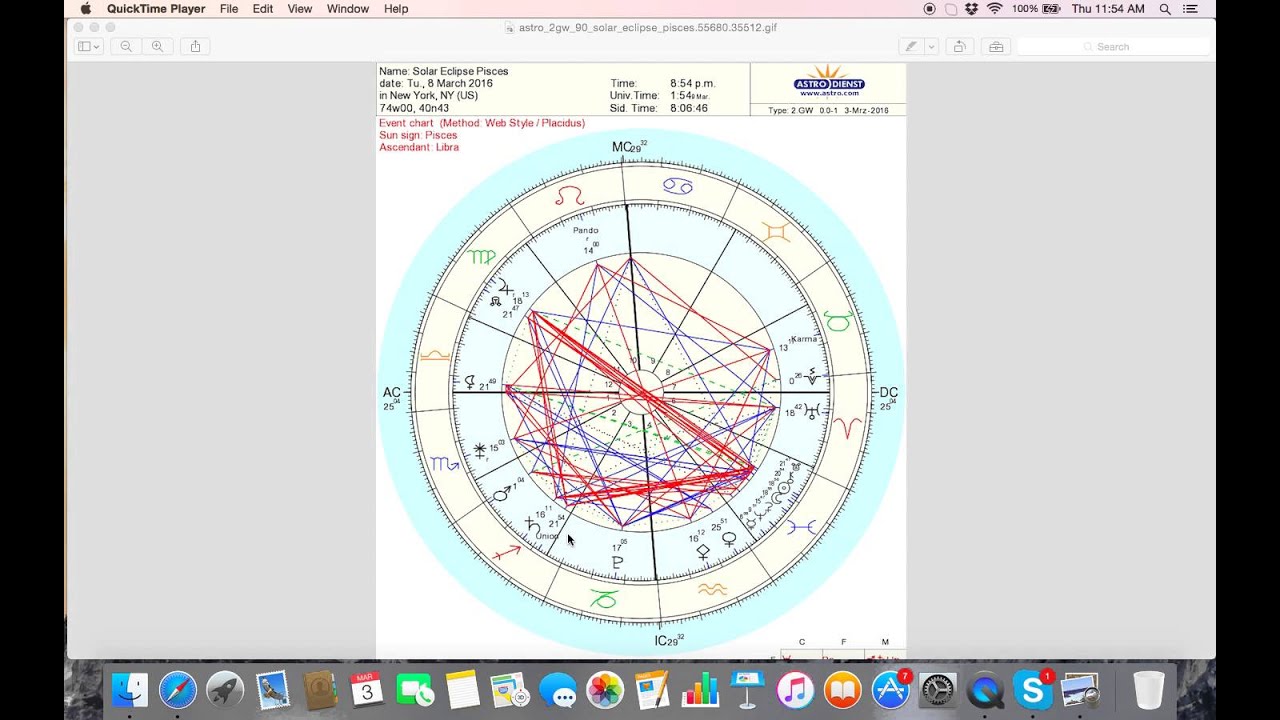Open Trash in the Dock
This screenshot has height=720, width=1280.
[1149, 690]
